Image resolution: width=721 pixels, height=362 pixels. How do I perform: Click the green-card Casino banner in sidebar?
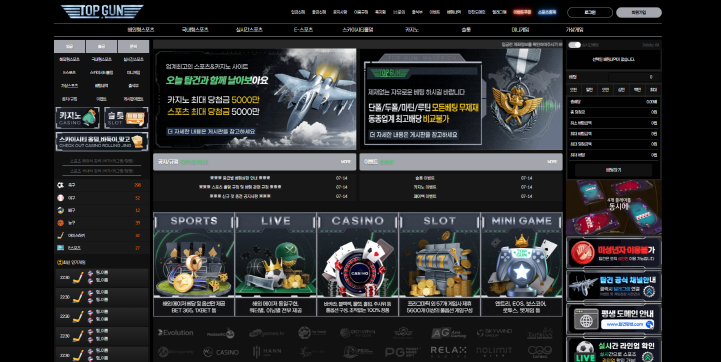[77, 118]
